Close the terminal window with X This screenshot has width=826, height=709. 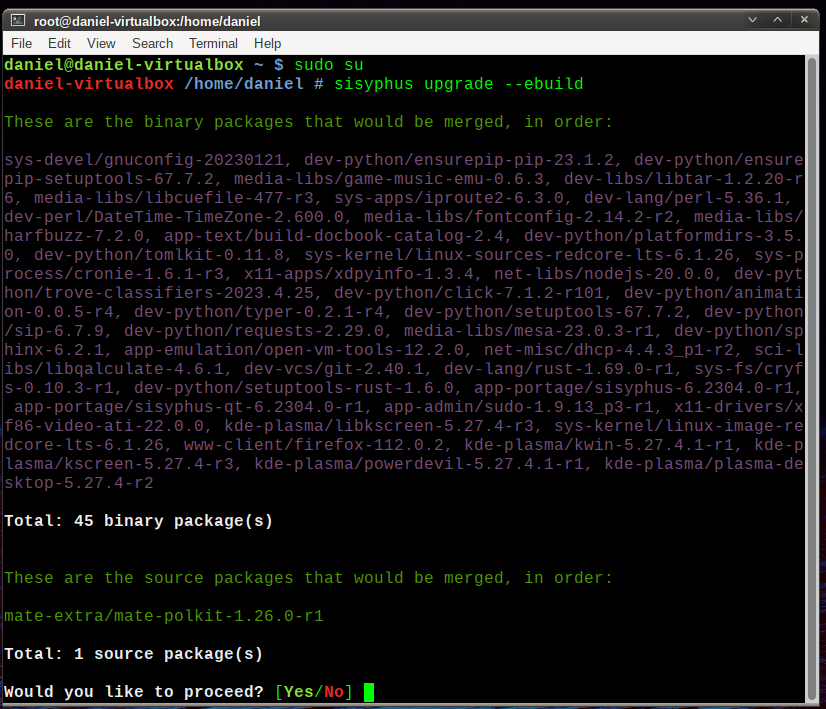click(x=804, y=20)
